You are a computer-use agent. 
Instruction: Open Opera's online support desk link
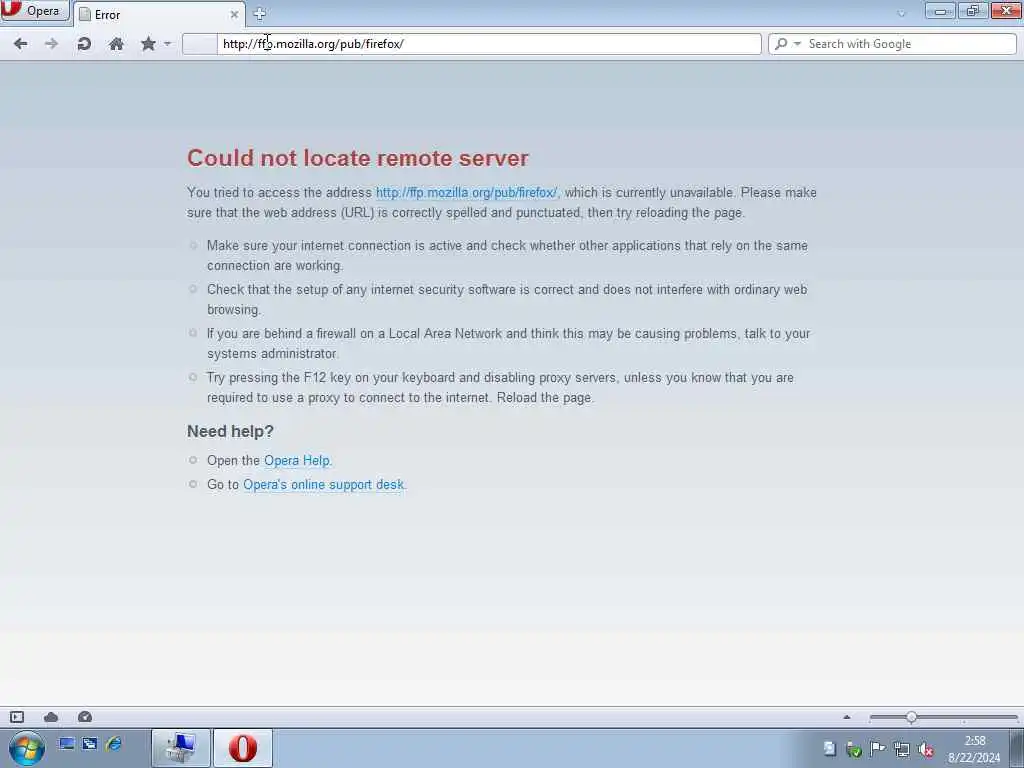click(x=324, y=485)
